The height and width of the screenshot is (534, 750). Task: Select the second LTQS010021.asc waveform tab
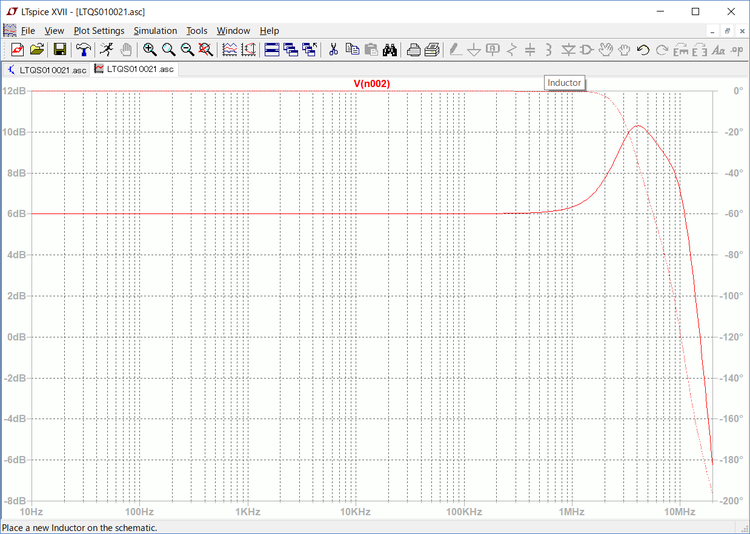tap(134, 70)
